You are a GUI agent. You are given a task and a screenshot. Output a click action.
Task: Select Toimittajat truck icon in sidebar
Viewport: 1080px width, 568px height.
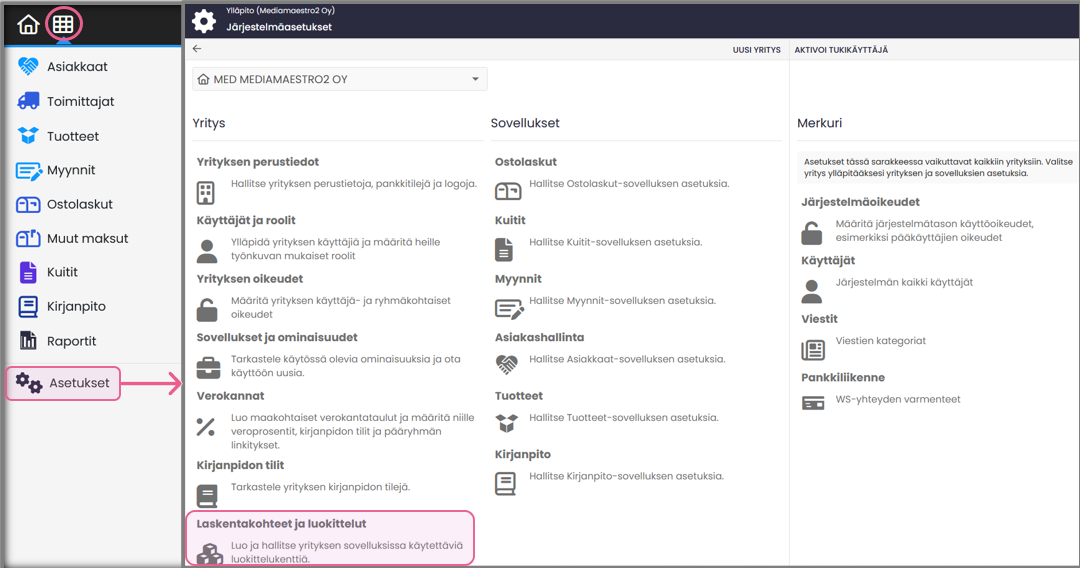(28, 102)
